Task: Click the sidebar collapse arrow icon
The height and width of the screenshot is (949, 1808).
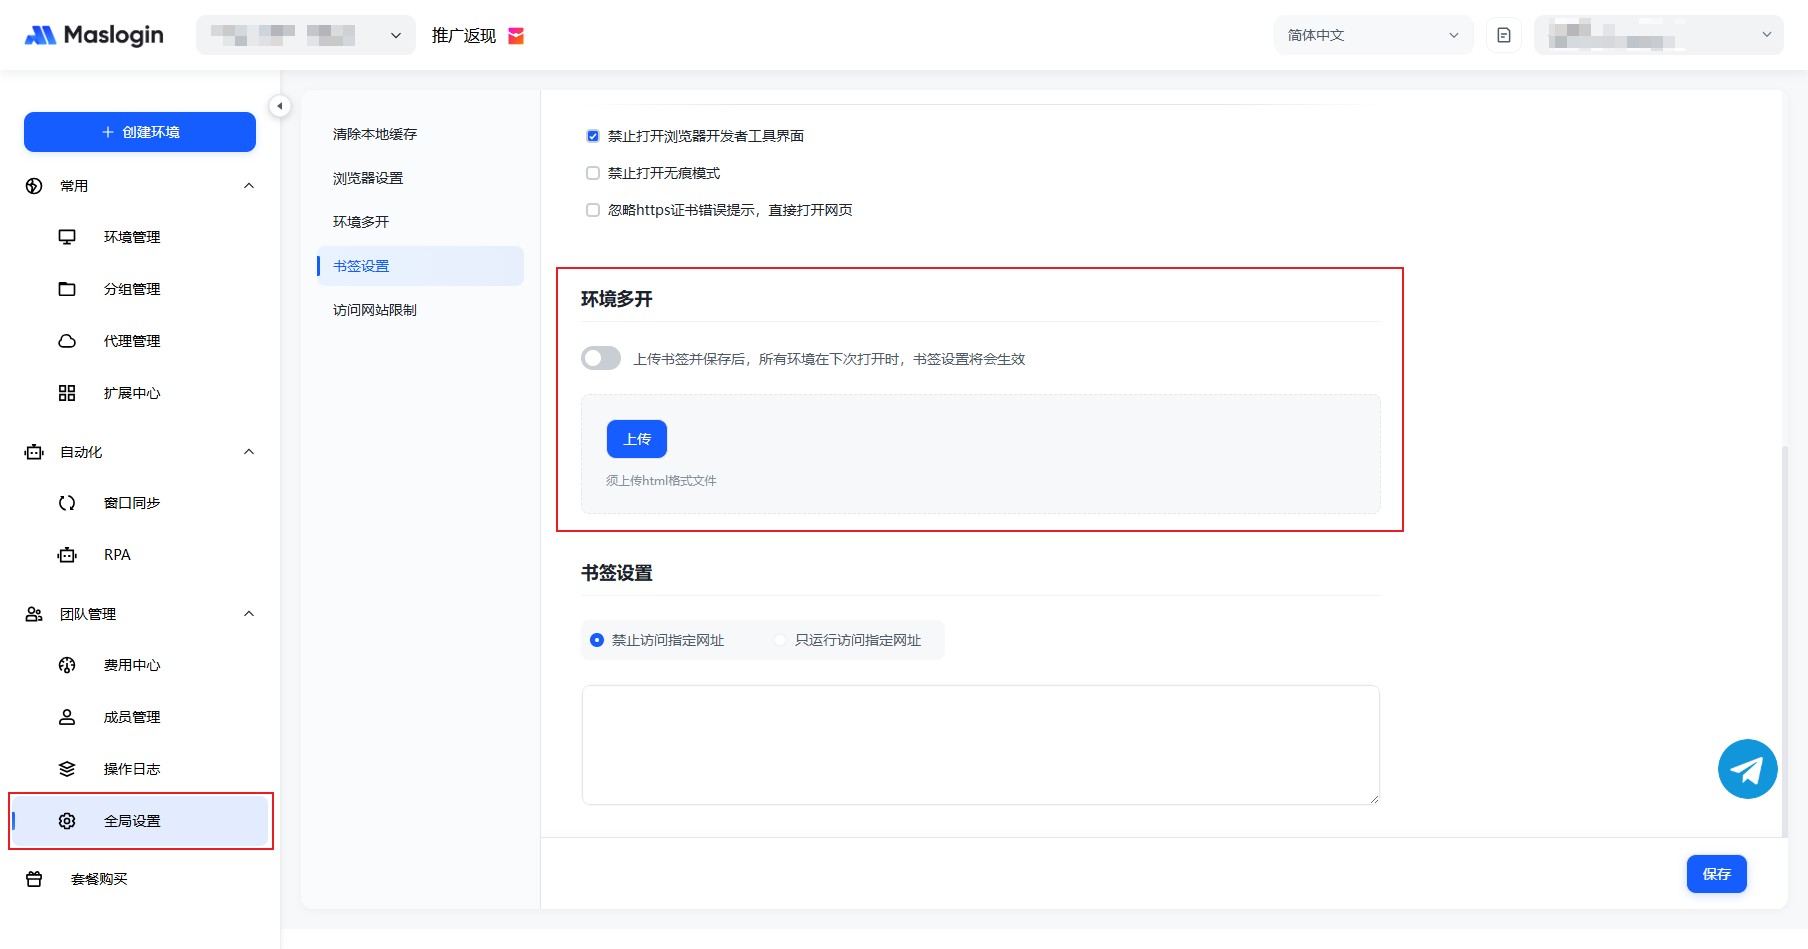Action: pos(280,106)
